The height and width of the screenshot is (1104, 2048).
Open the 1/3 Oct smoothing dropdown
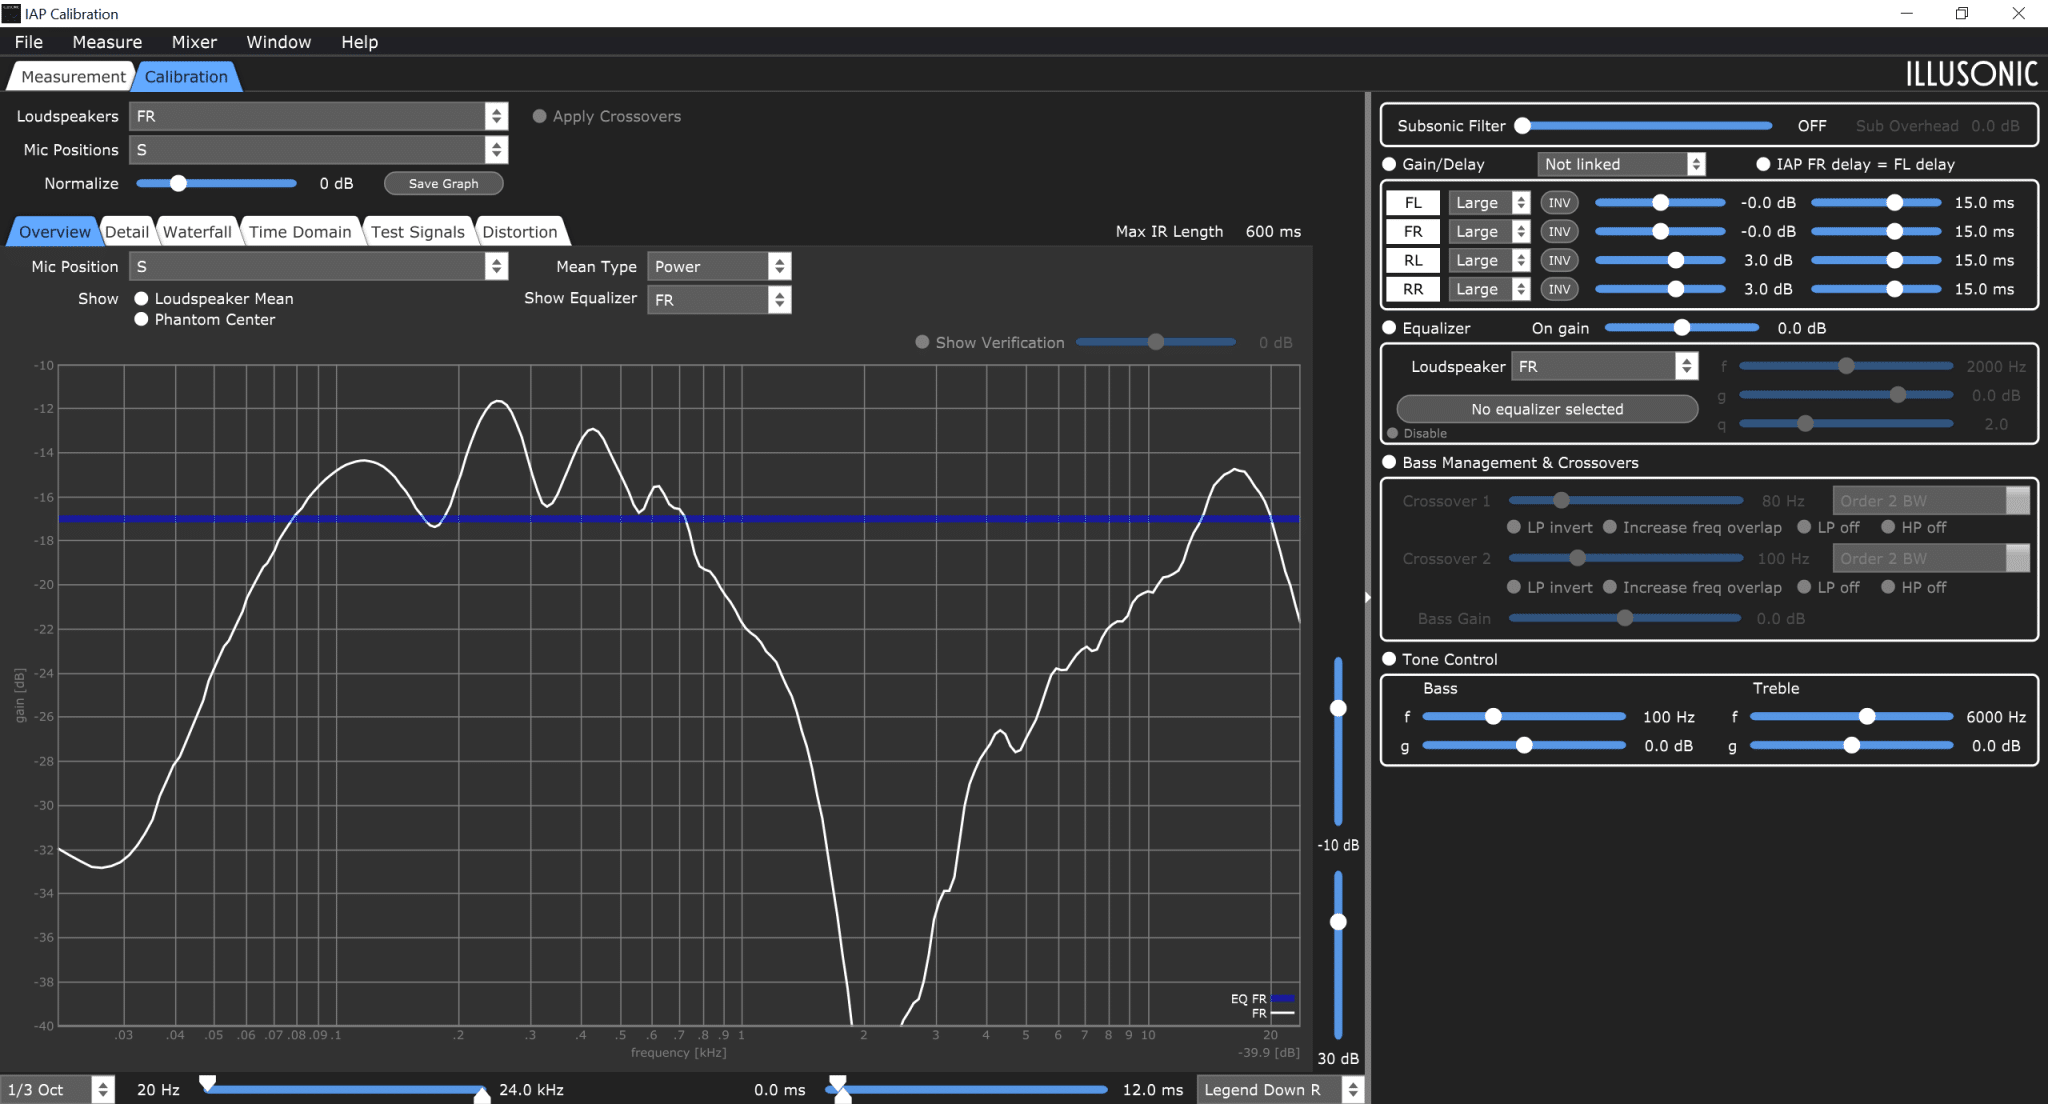57,1090
